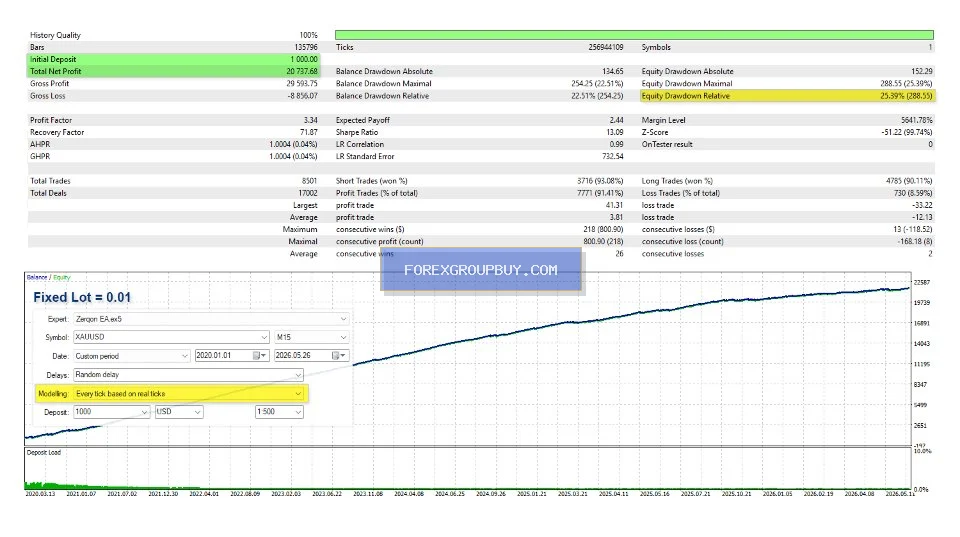Click the Z-Score value -51.22 (99.74%)
The image size is (960, 537).
[x=907, y=132]
